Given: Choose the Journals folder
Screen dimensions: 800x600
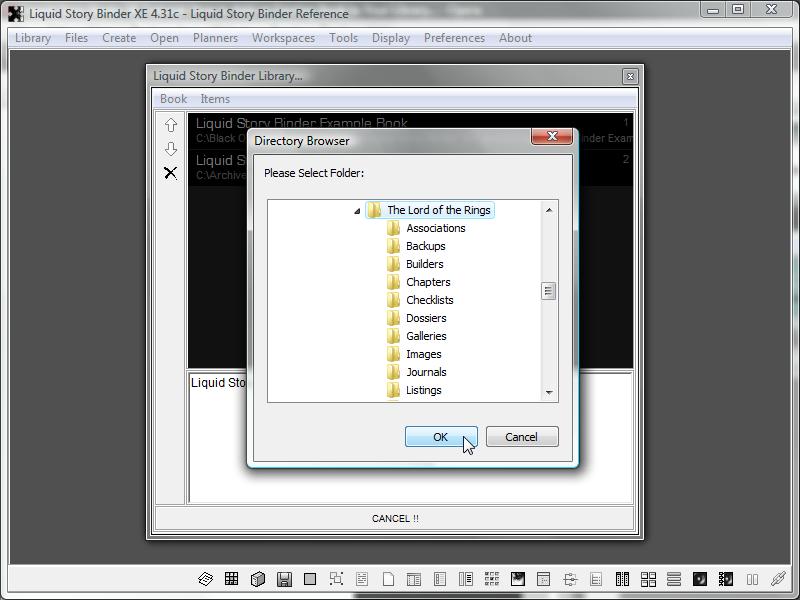Looking at the screenshot, I should click(x=426, y=372).
